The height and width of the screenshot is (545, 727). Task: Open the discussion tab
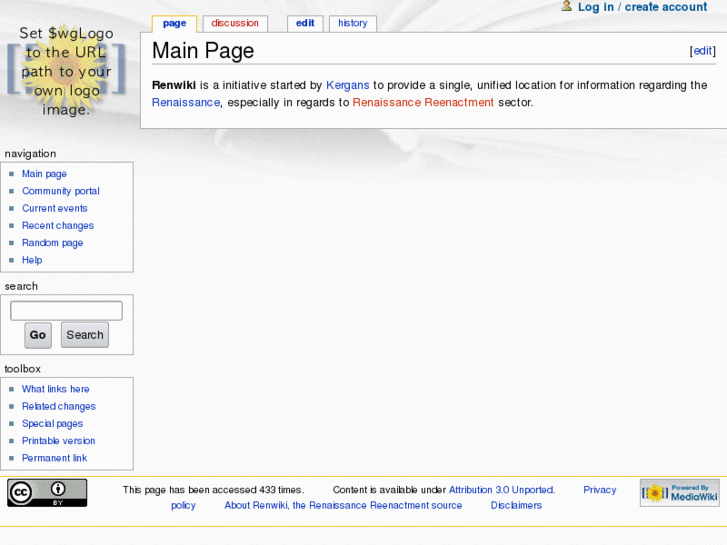pyautogui.click(x=235, y=23)
